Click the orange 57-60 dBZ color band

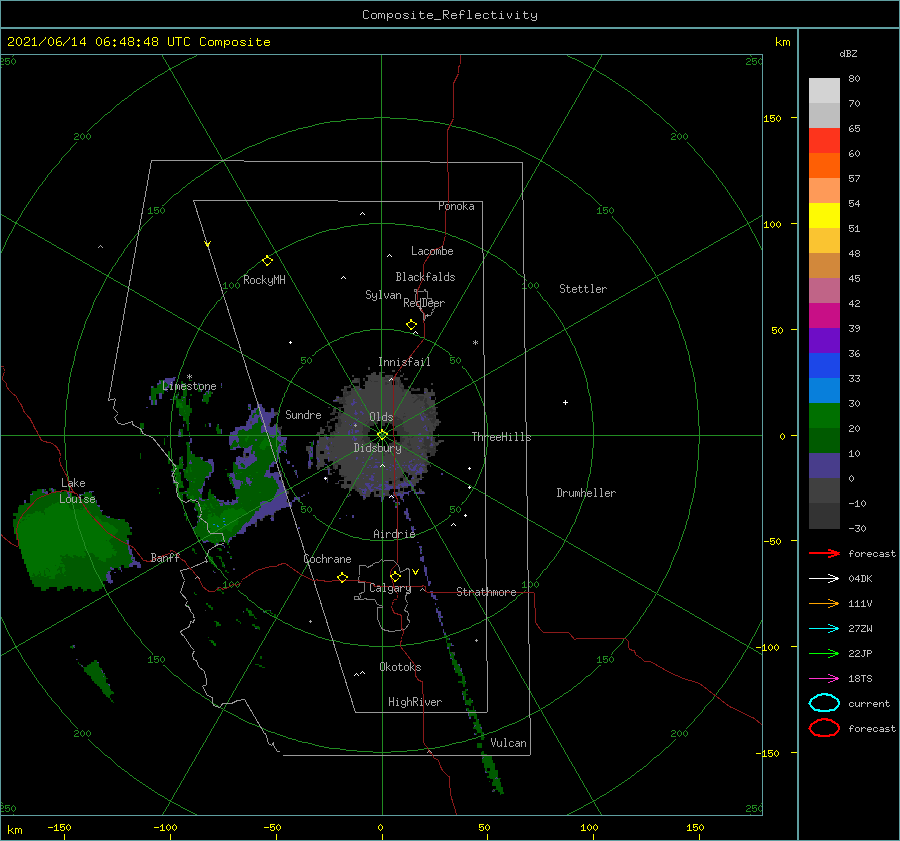pos(824,165)
